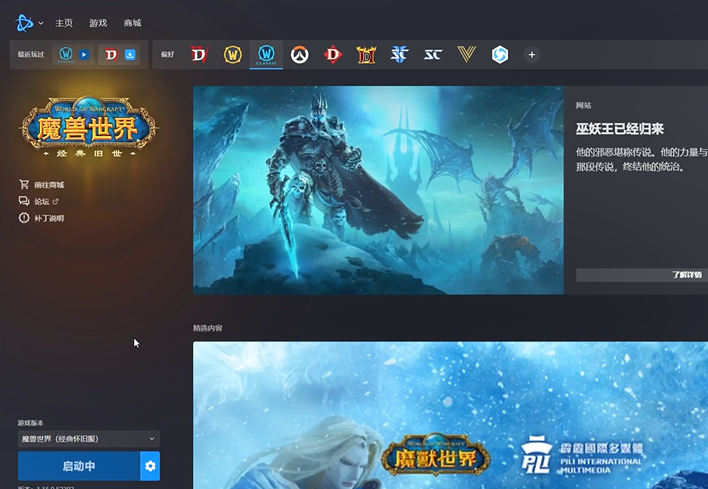Screen dimensions: 708x489
Task: Click the 最近玩过 label
Action: (x=31, y=55)
